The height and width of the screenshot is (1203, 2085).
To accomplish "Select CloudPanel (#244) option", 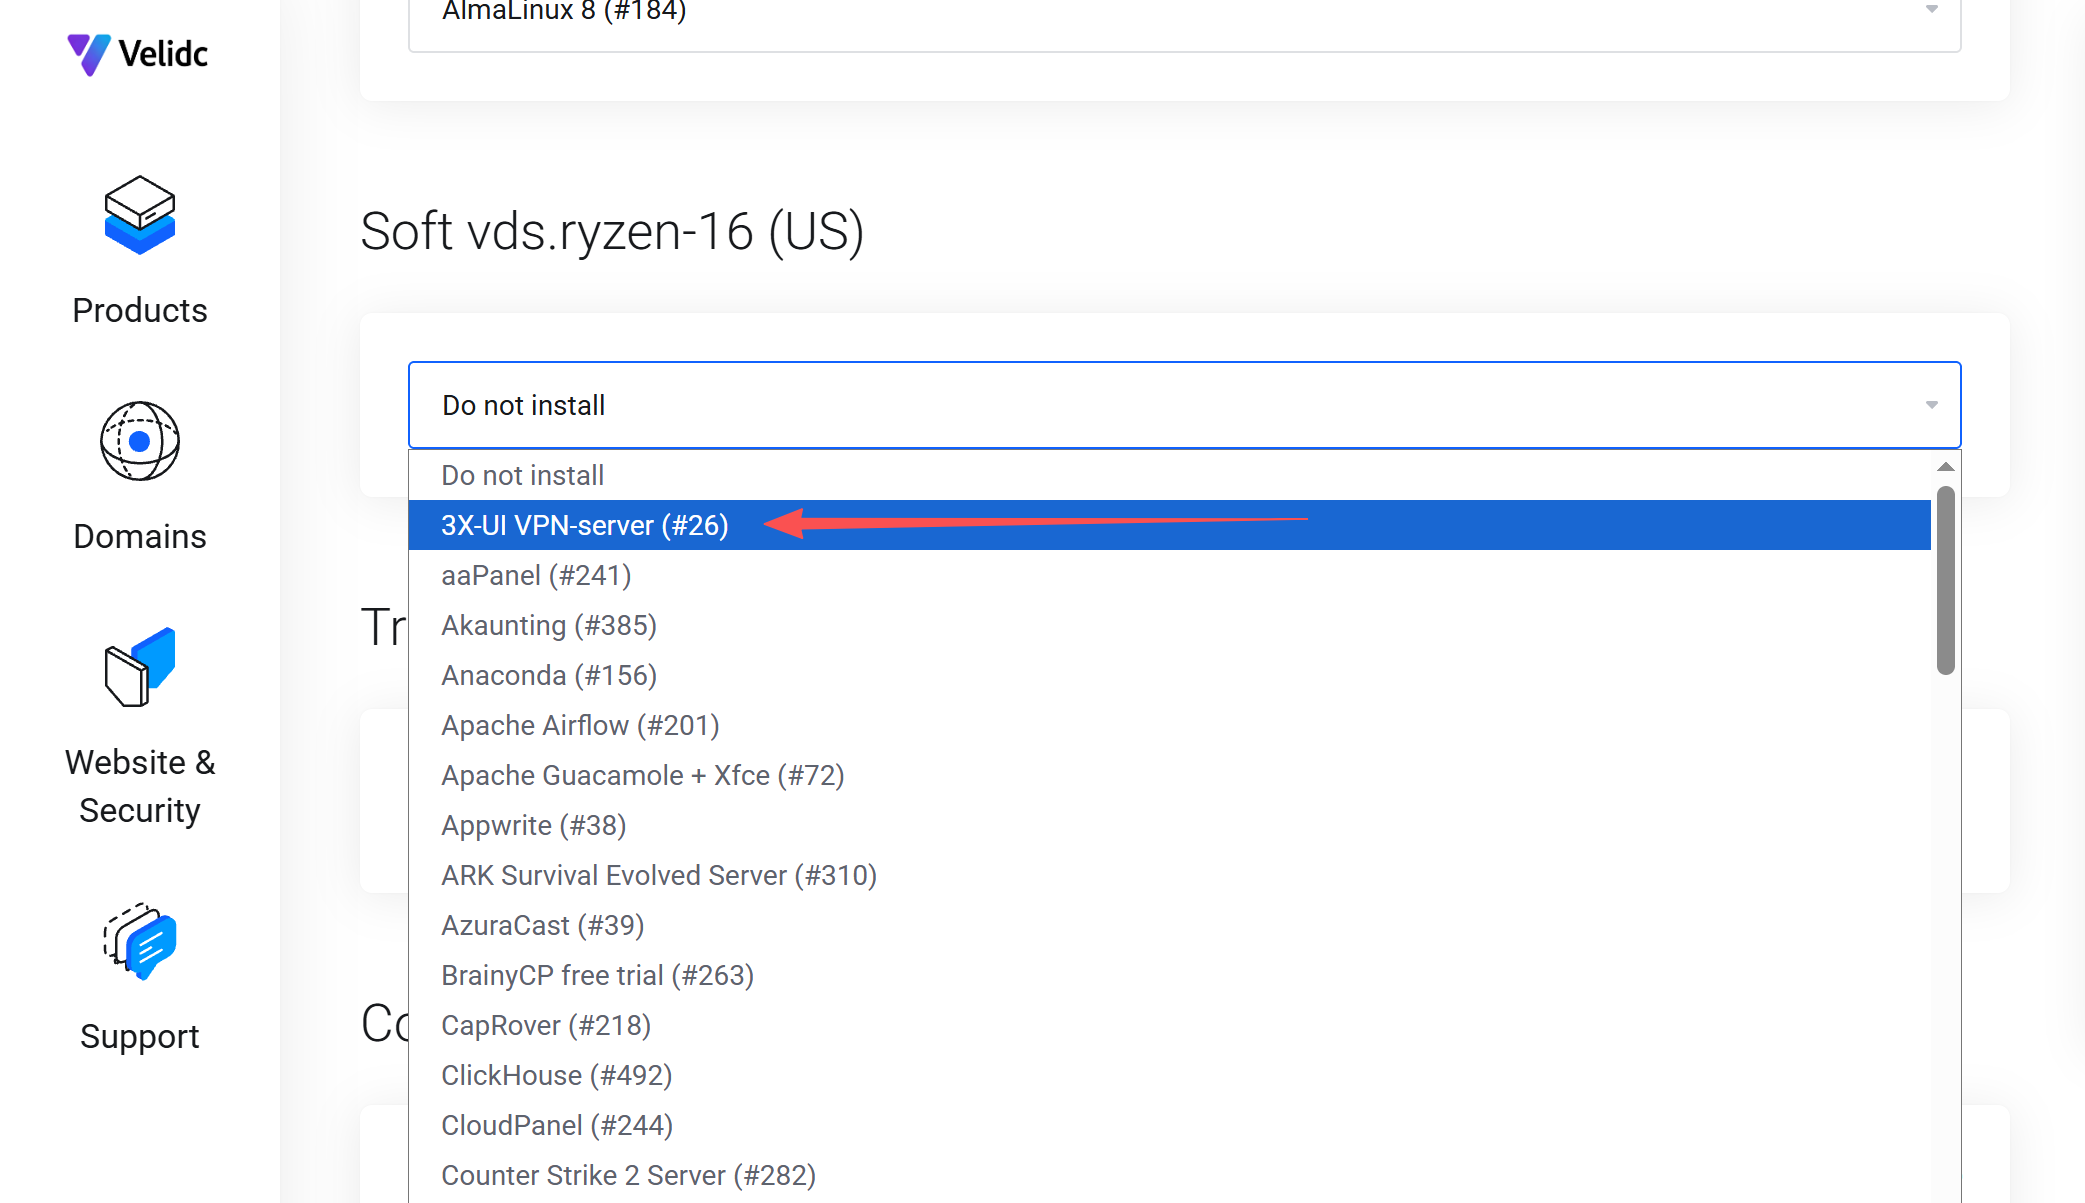I will click(557, 1125).
